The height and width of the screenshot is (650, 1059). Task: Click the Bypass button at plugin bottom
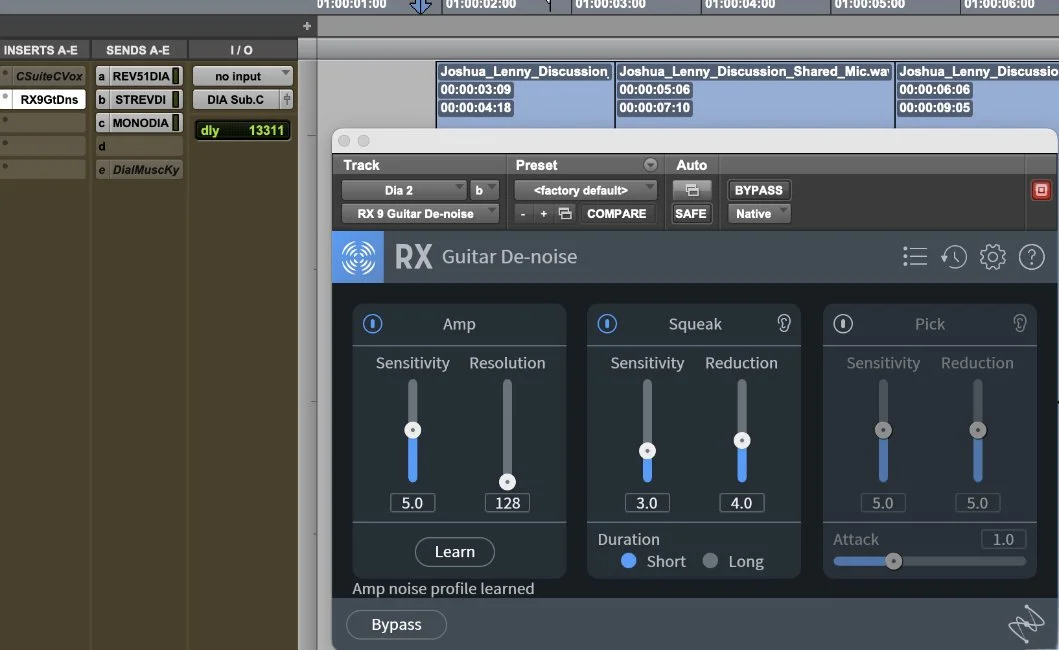tap(396, 624)
